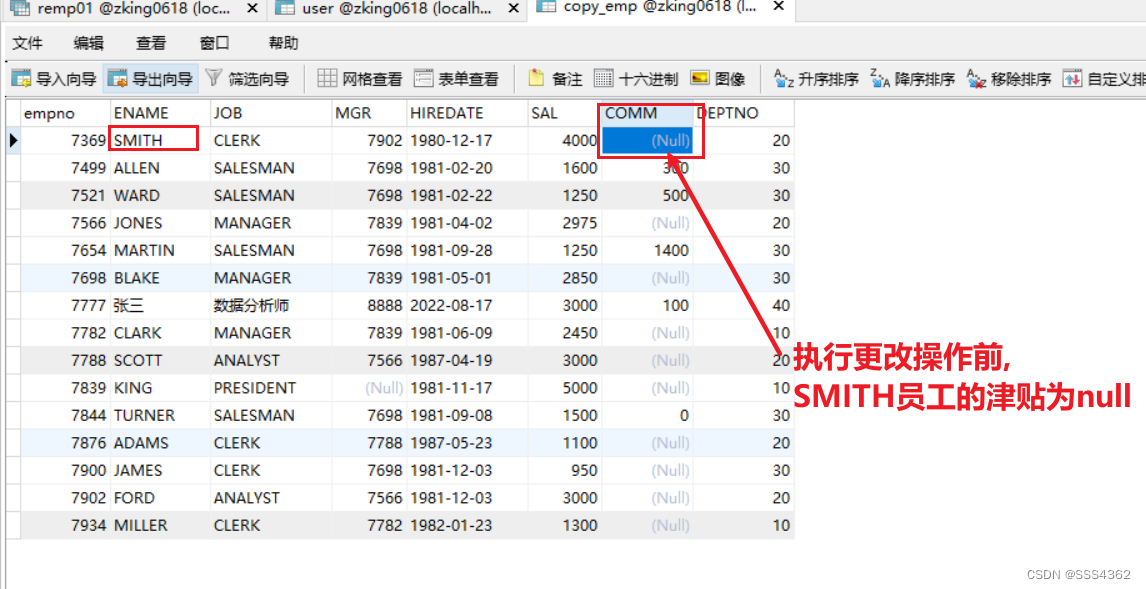Select the KING name cell
This screenshot has width=1146, height=589.
[x=160, y=387]
